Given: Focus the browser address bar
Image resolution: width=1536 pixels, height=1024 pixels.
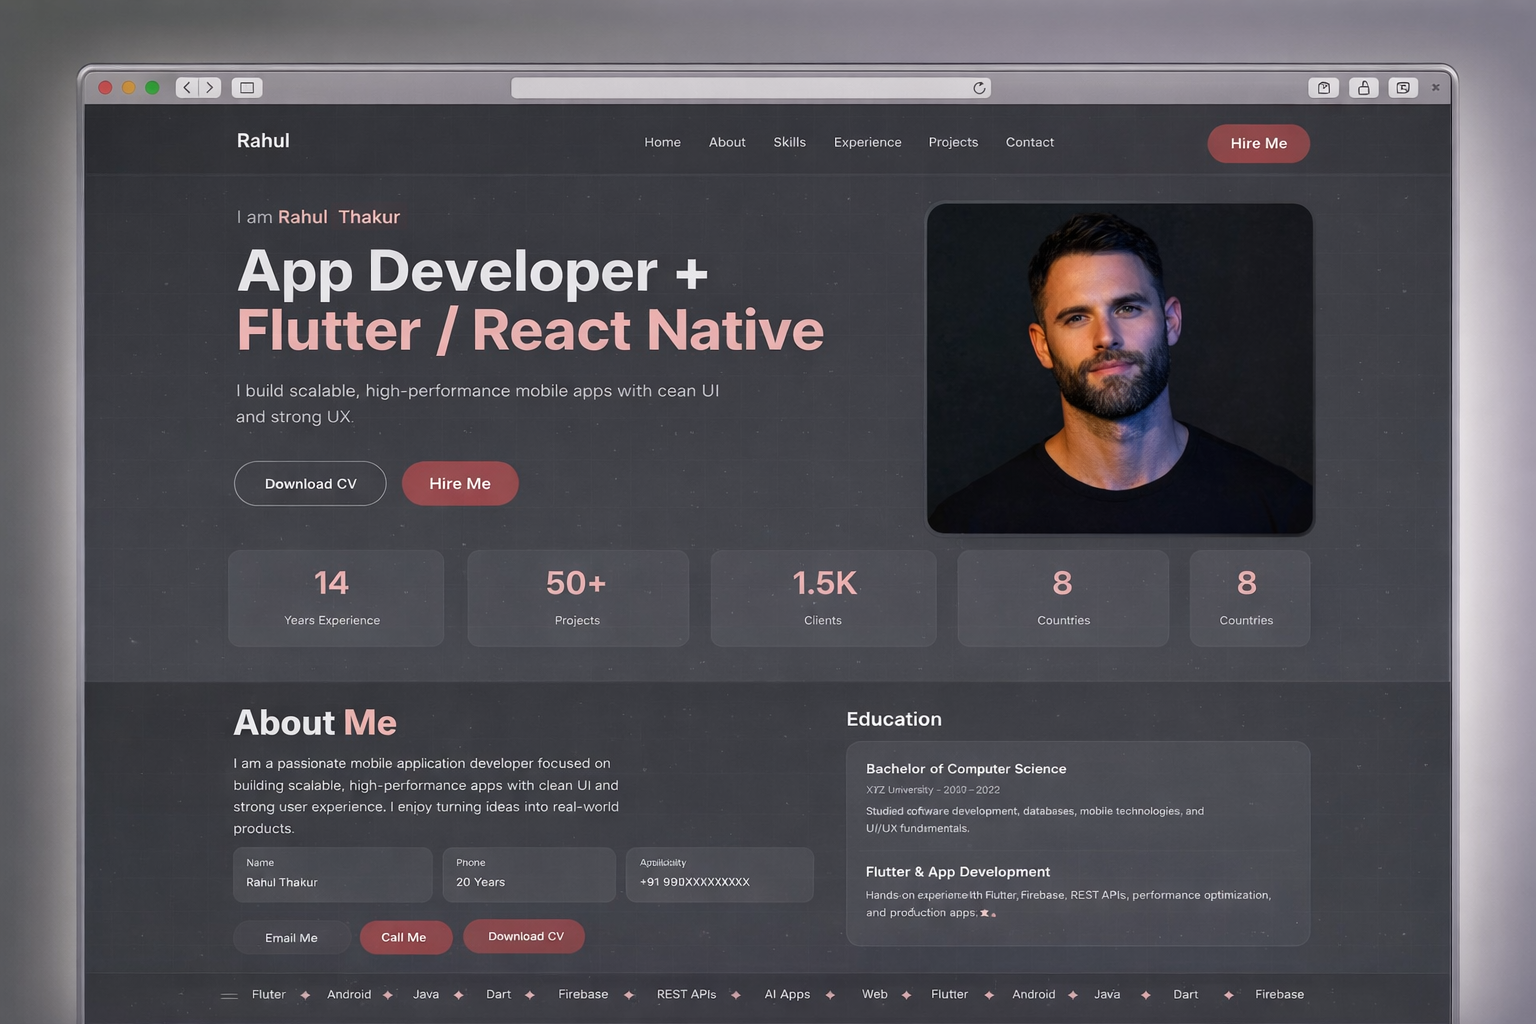Looking at the screenshot, I should click(740, 88).
